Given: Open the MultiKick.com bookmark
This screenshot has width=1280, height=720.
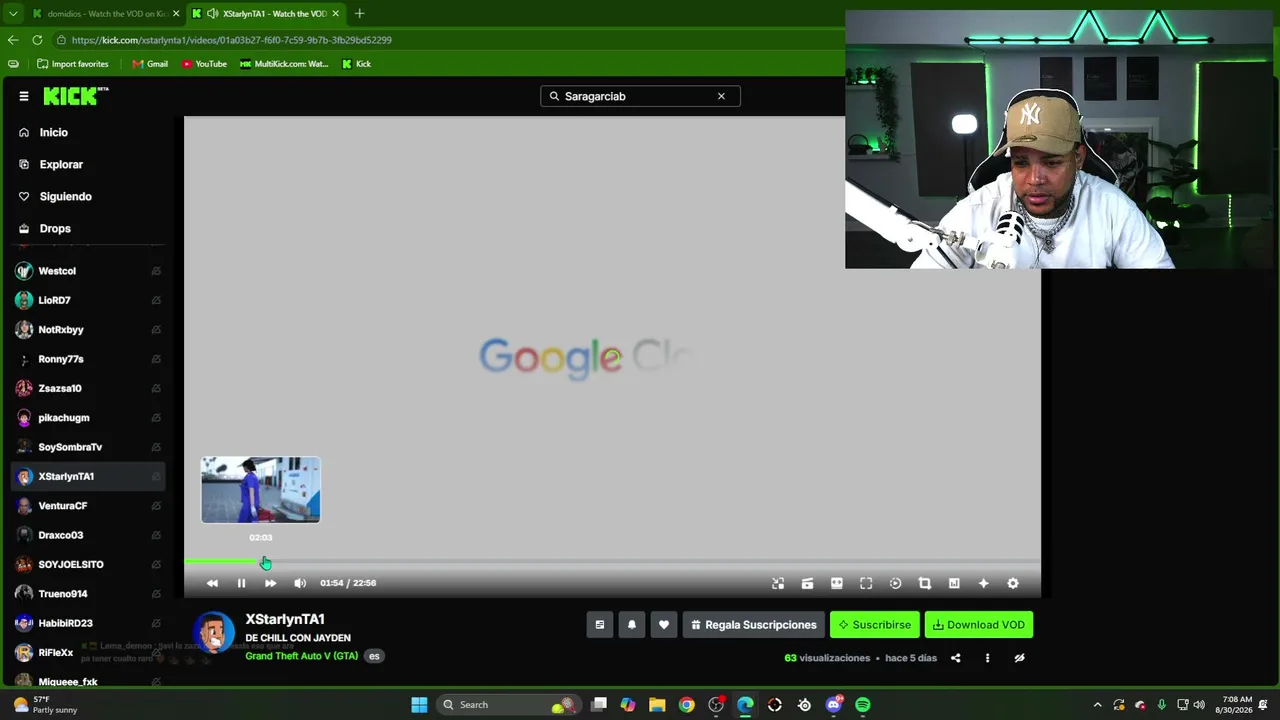Looking at the screenshot, I should pos(283,64).
